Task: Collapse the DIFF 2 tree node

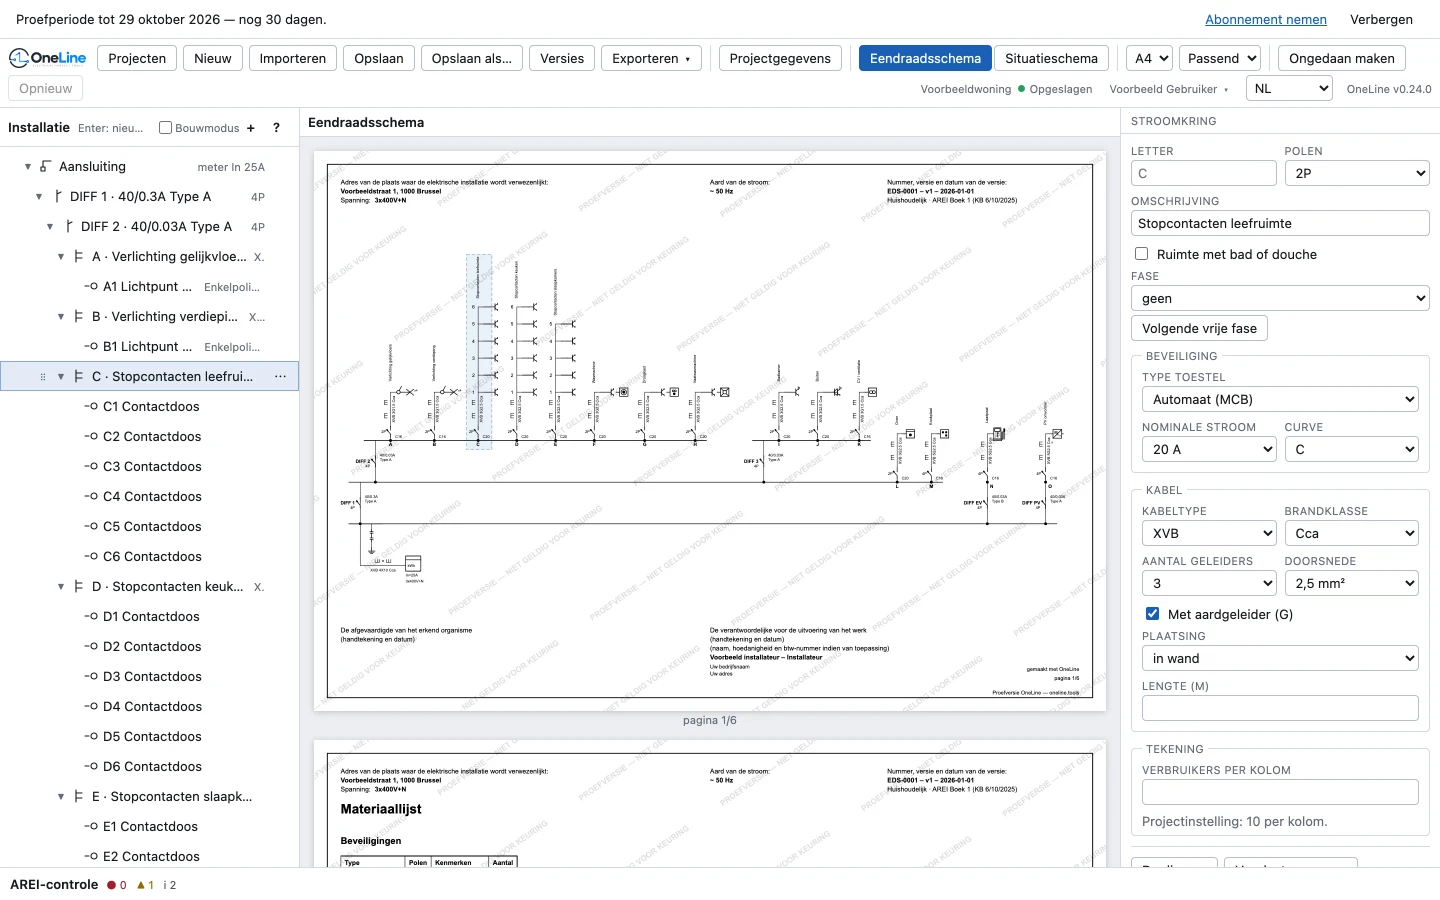Action: click(50, 227)
